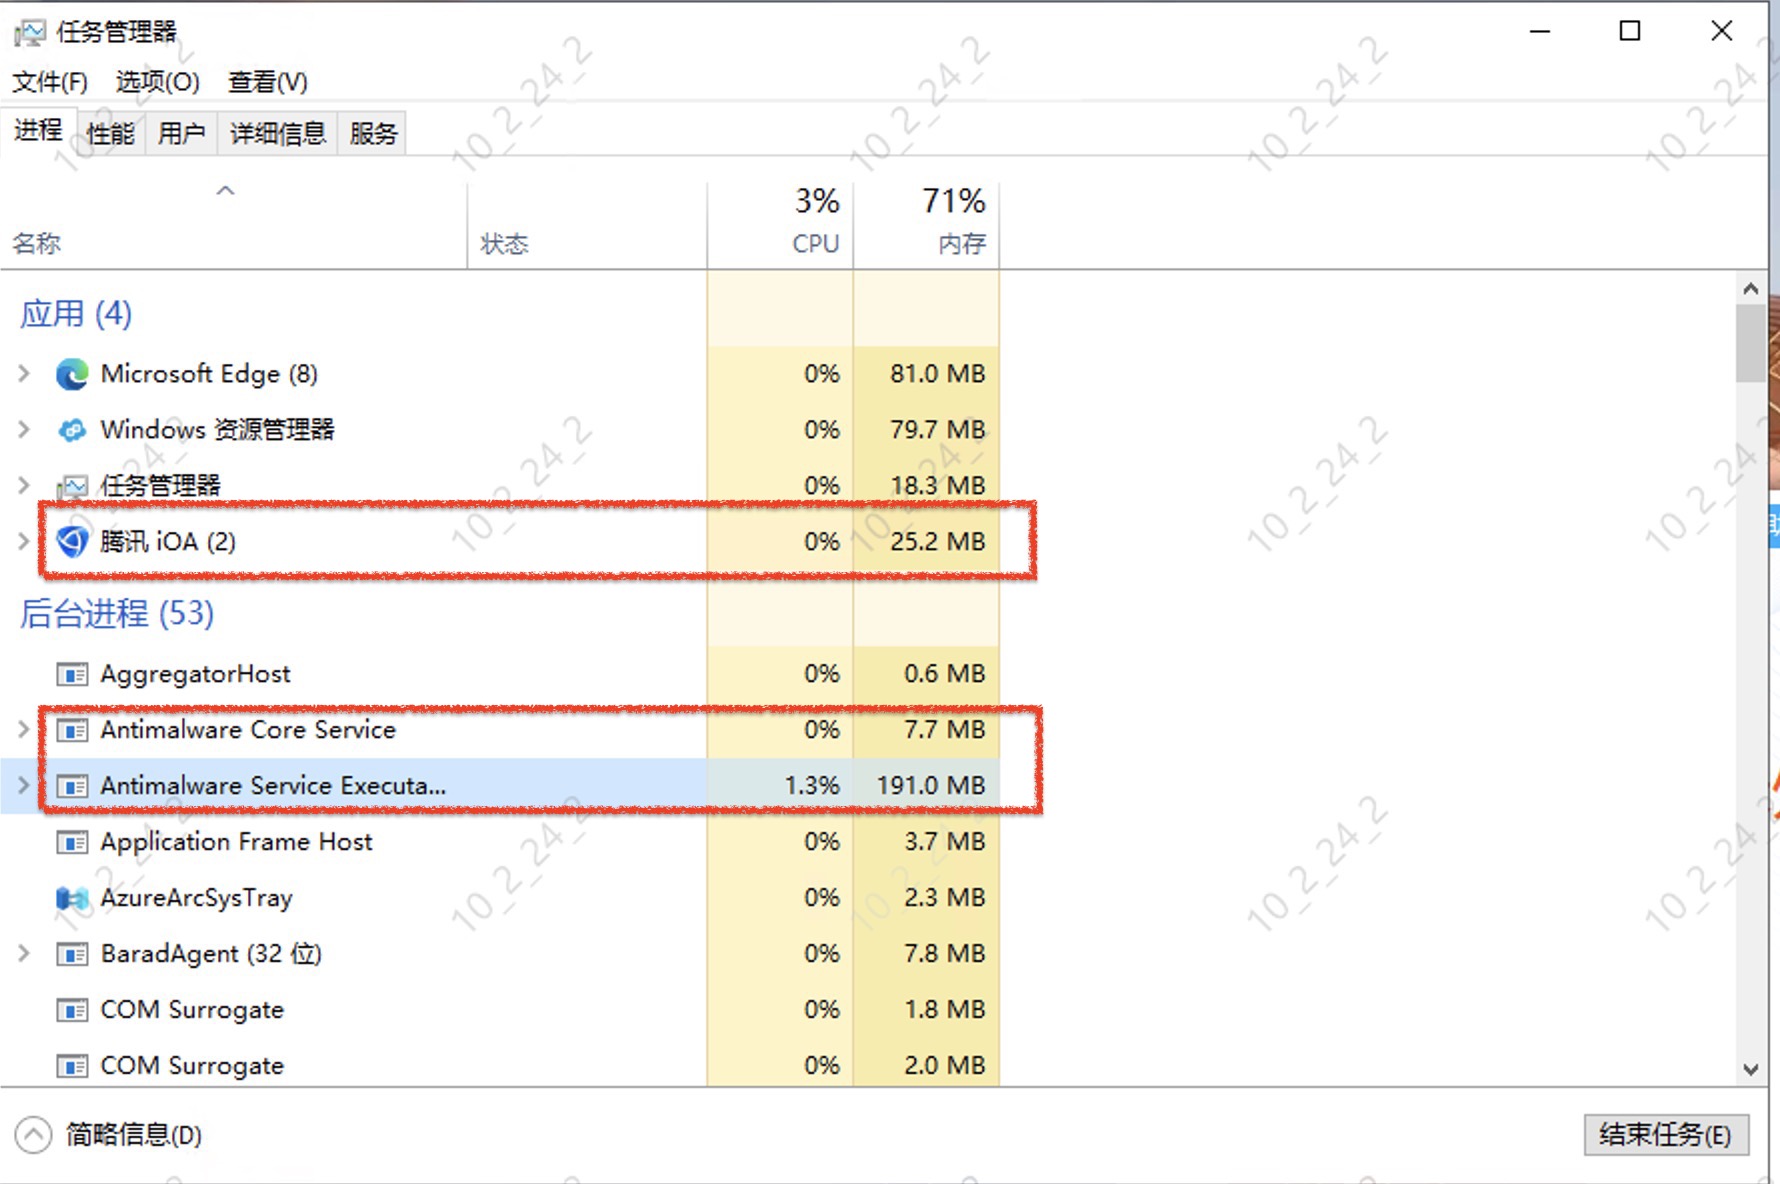Screen dimensions: 1780x1184
Task: Switch to the 详细信息 tab
Action: pos(278,133)
